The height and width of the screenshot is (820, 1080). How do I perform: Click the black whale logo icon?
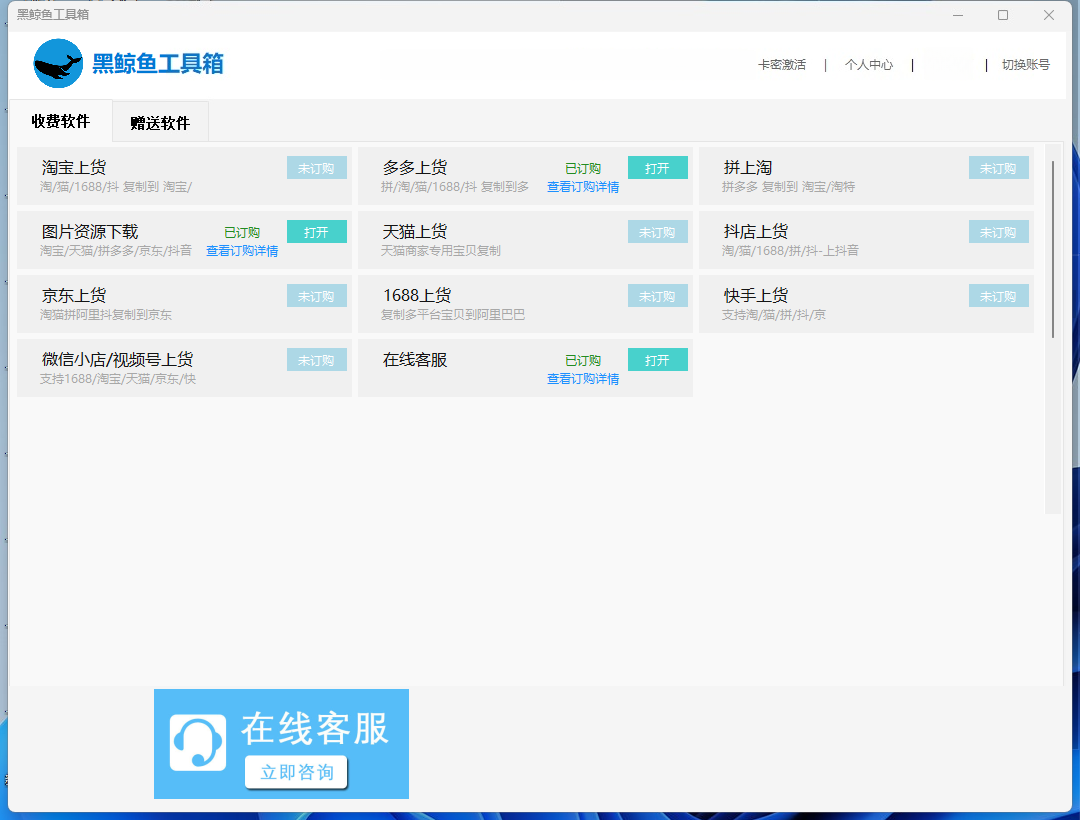pos(58,64)
